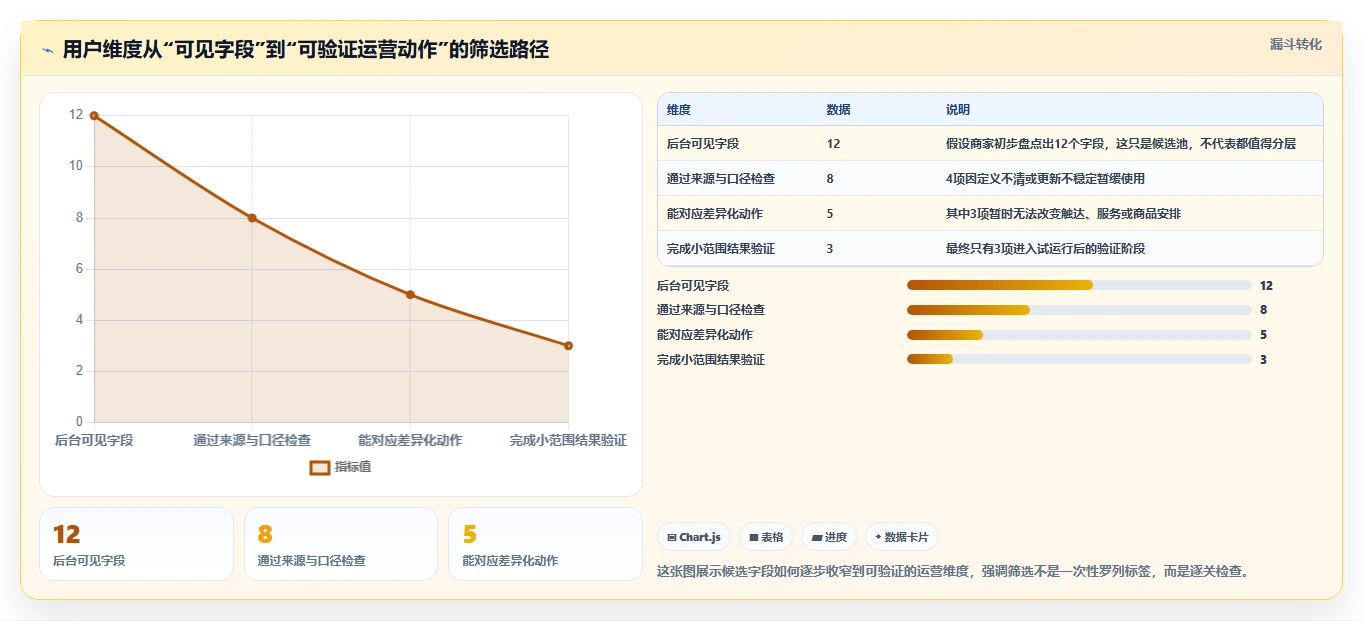Click the 完成小范围结果验证 cell in the table

(x=721, y=249)
